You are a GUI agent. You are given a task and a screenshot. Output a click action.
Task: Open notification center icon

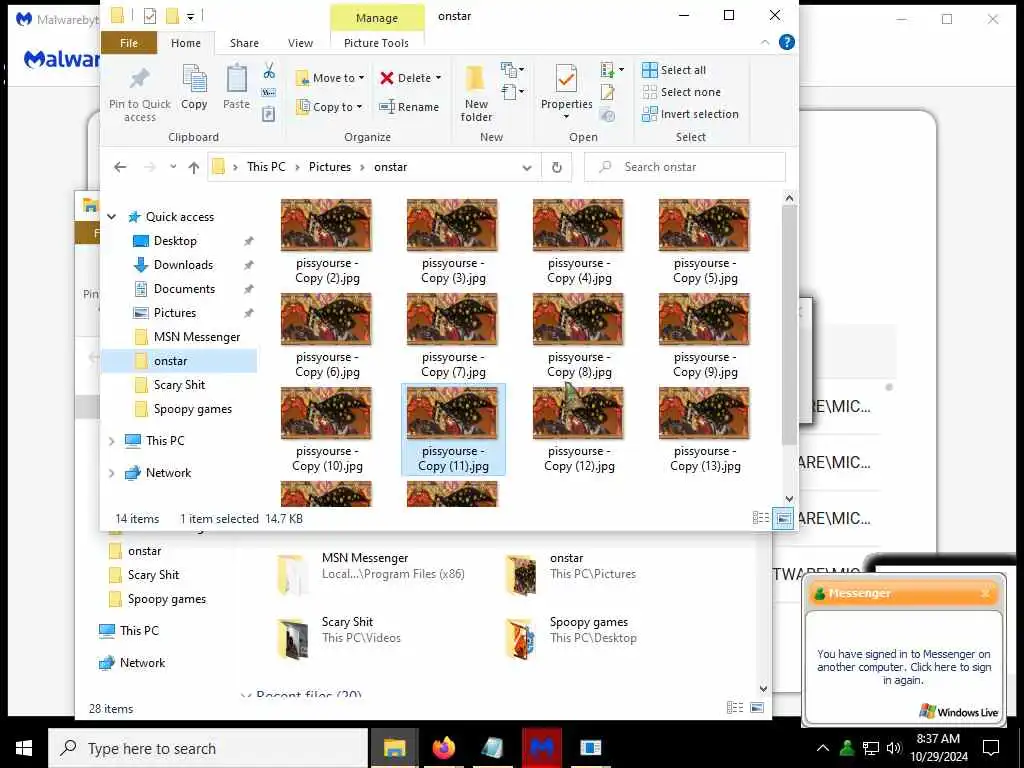pyautogui.click(x=991, y=748)
